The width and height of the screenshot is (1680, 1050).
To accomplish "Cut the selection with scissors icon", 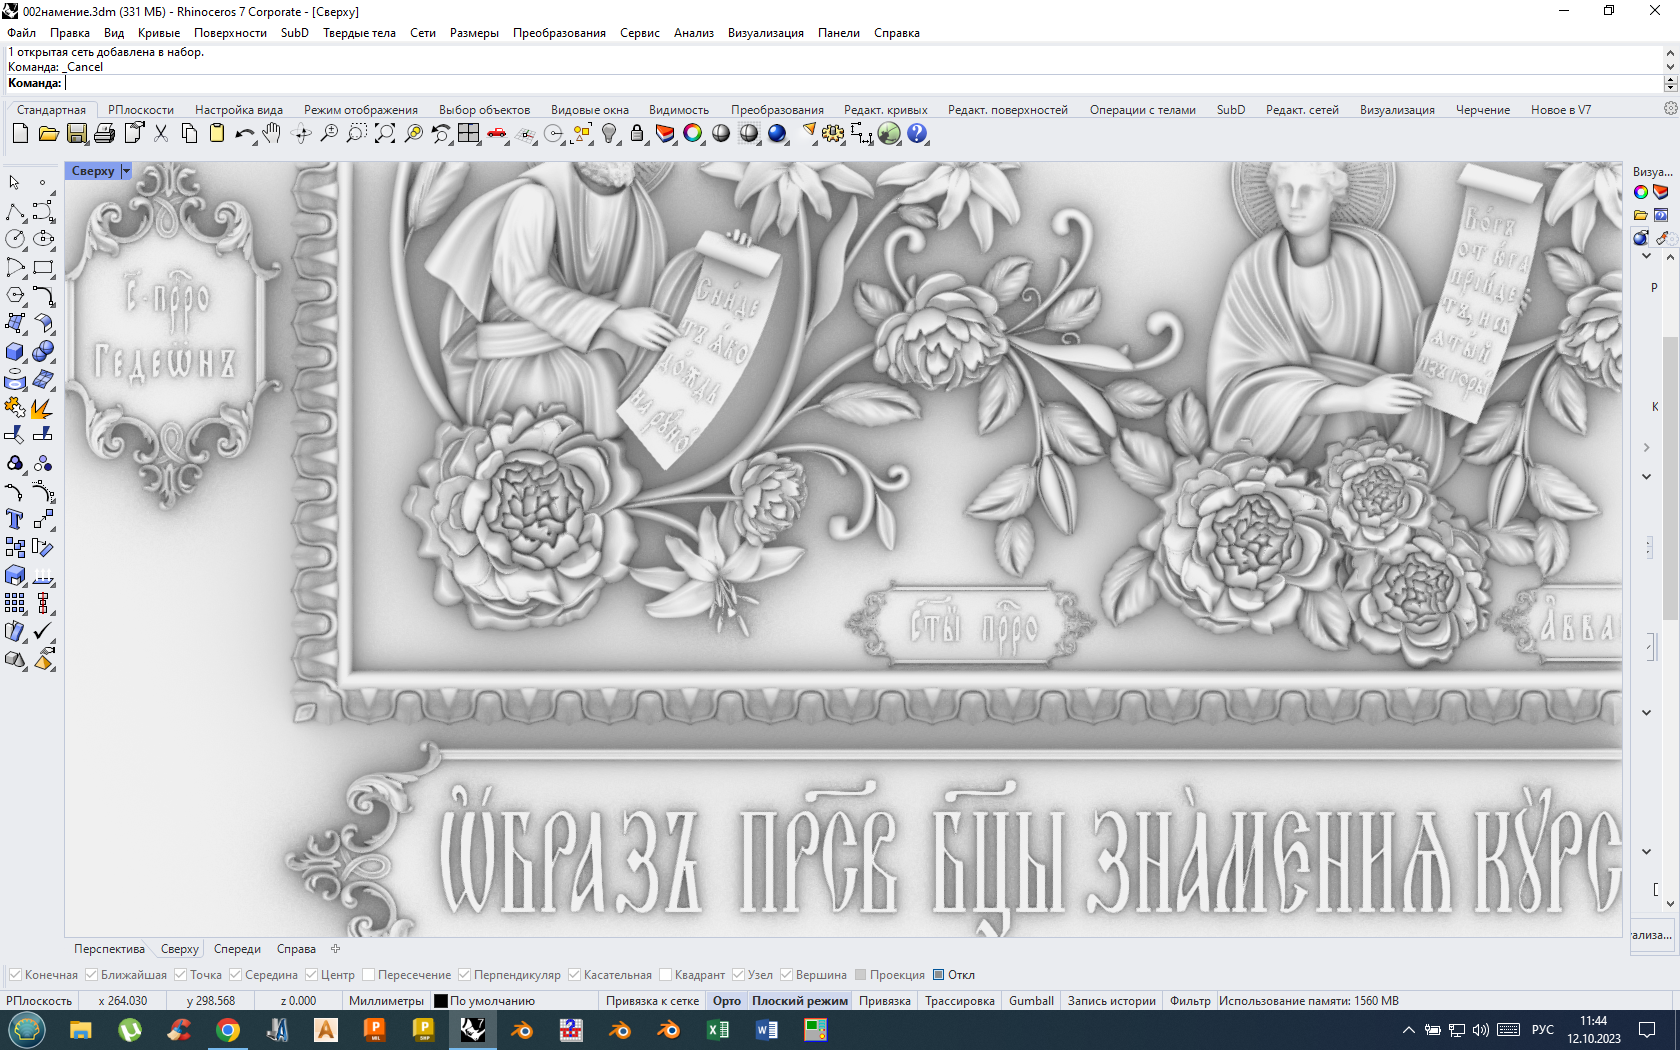I will [x=161, y=133].
